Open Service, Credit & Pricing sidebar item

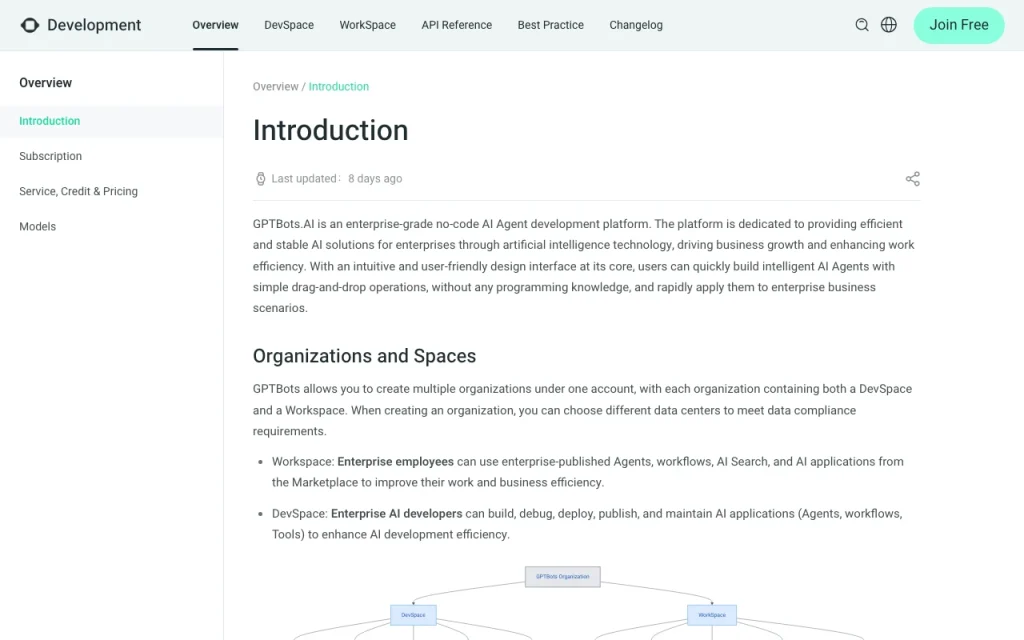(78, 191)
